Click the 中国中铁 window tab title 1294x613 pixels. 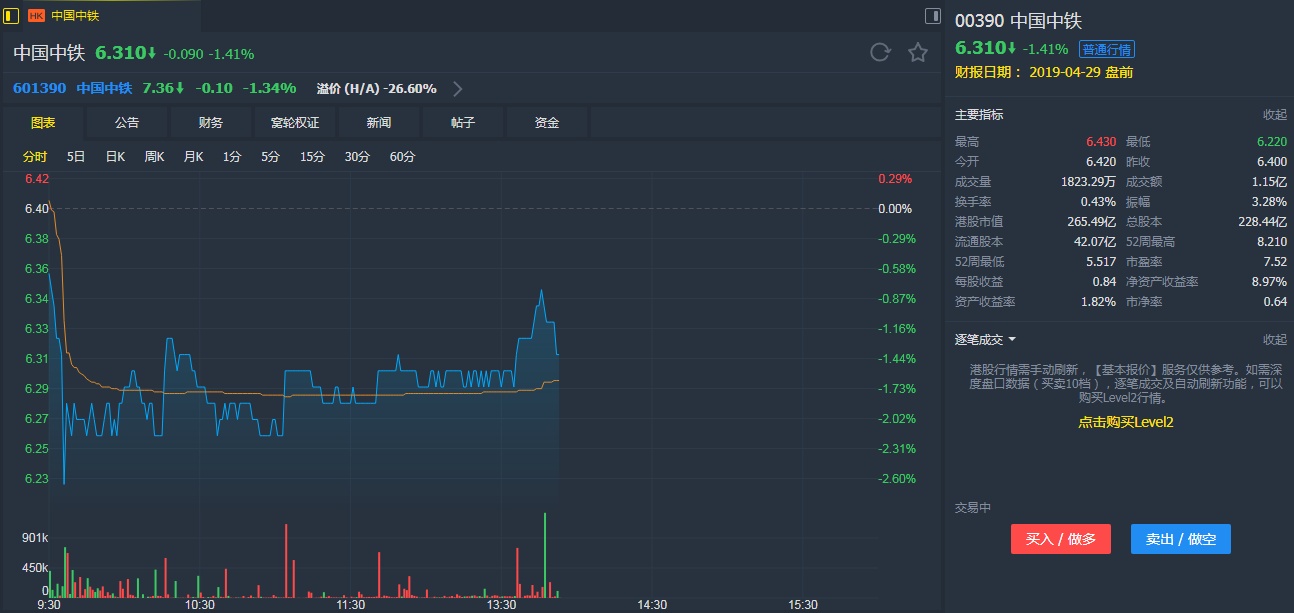(x=75, y=16)
